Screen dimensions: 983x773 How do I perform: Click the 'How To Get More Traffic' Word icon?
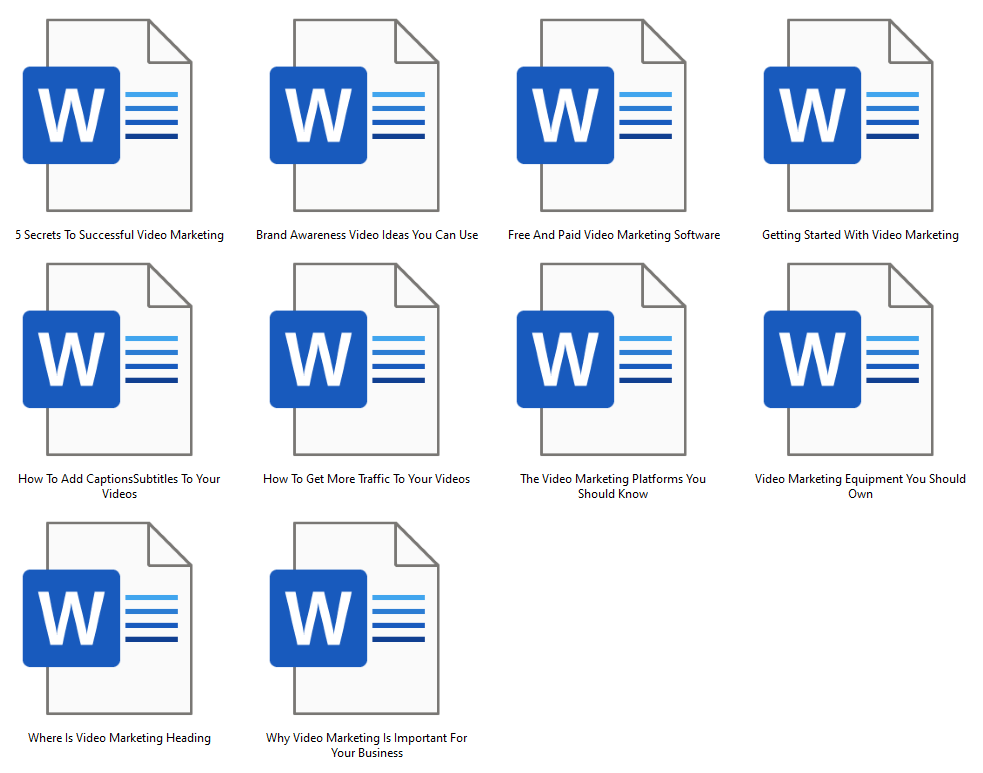point(354,359)
